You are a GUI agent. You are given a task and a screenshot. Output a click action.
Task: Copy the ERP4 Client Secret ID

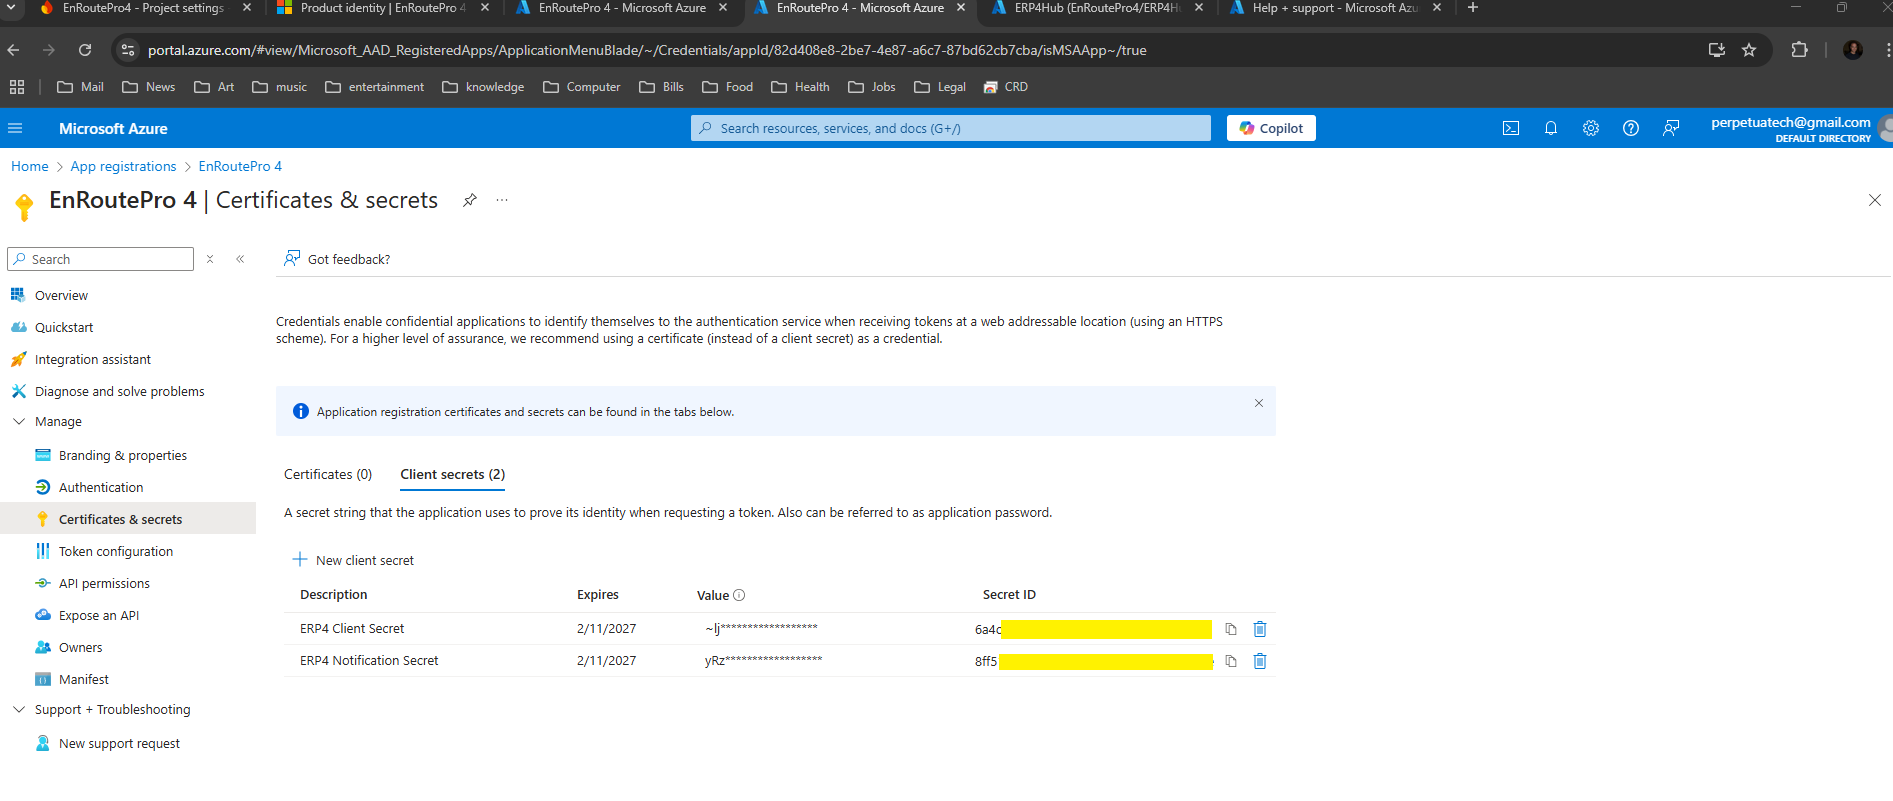tap(1231, 629)
